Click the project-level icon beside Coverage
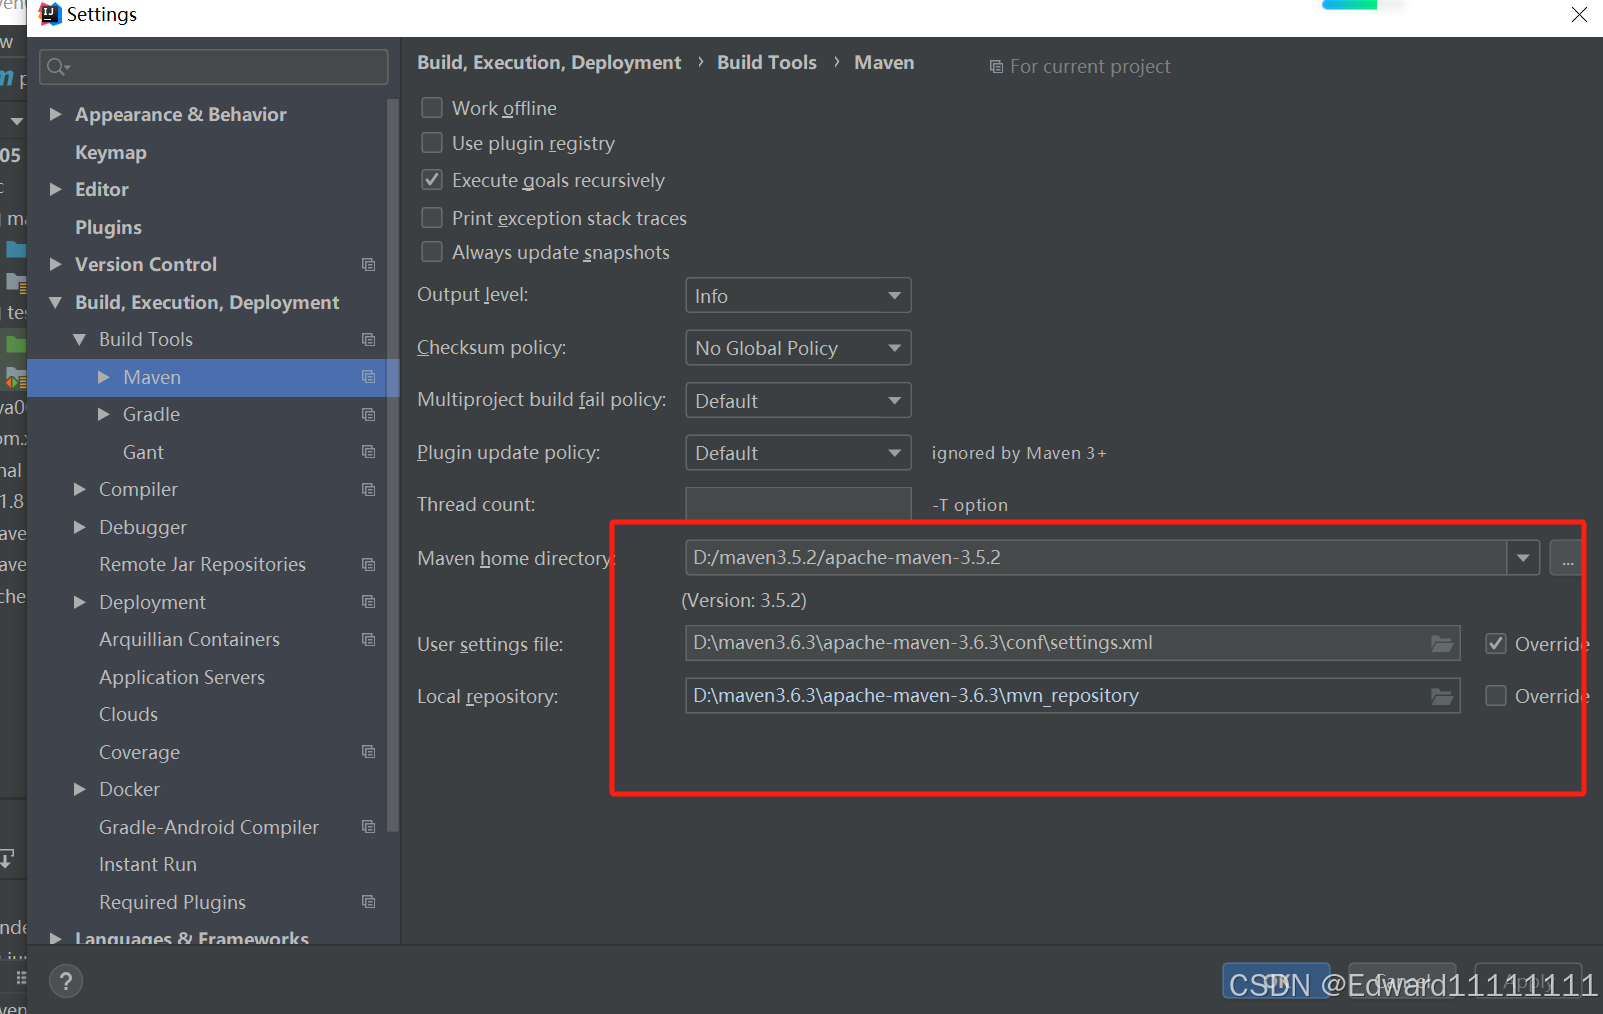 click(x=368, y=752)
